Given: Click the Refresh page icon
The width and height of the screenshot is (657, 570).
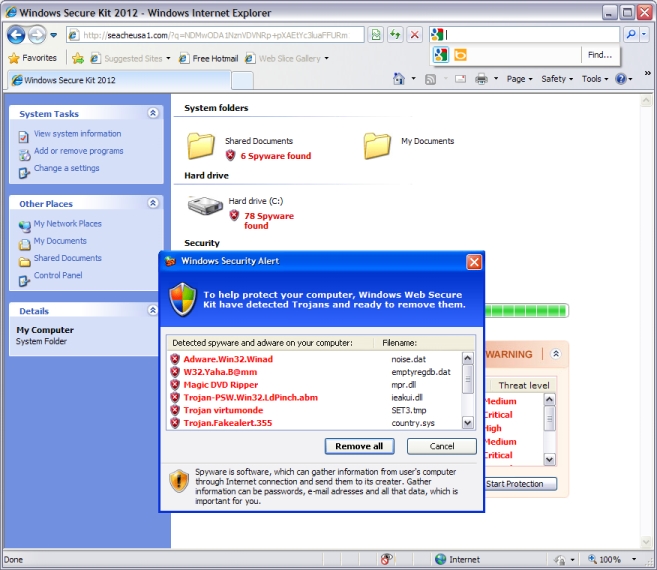Looking at the screenshot, I should 395,35.
